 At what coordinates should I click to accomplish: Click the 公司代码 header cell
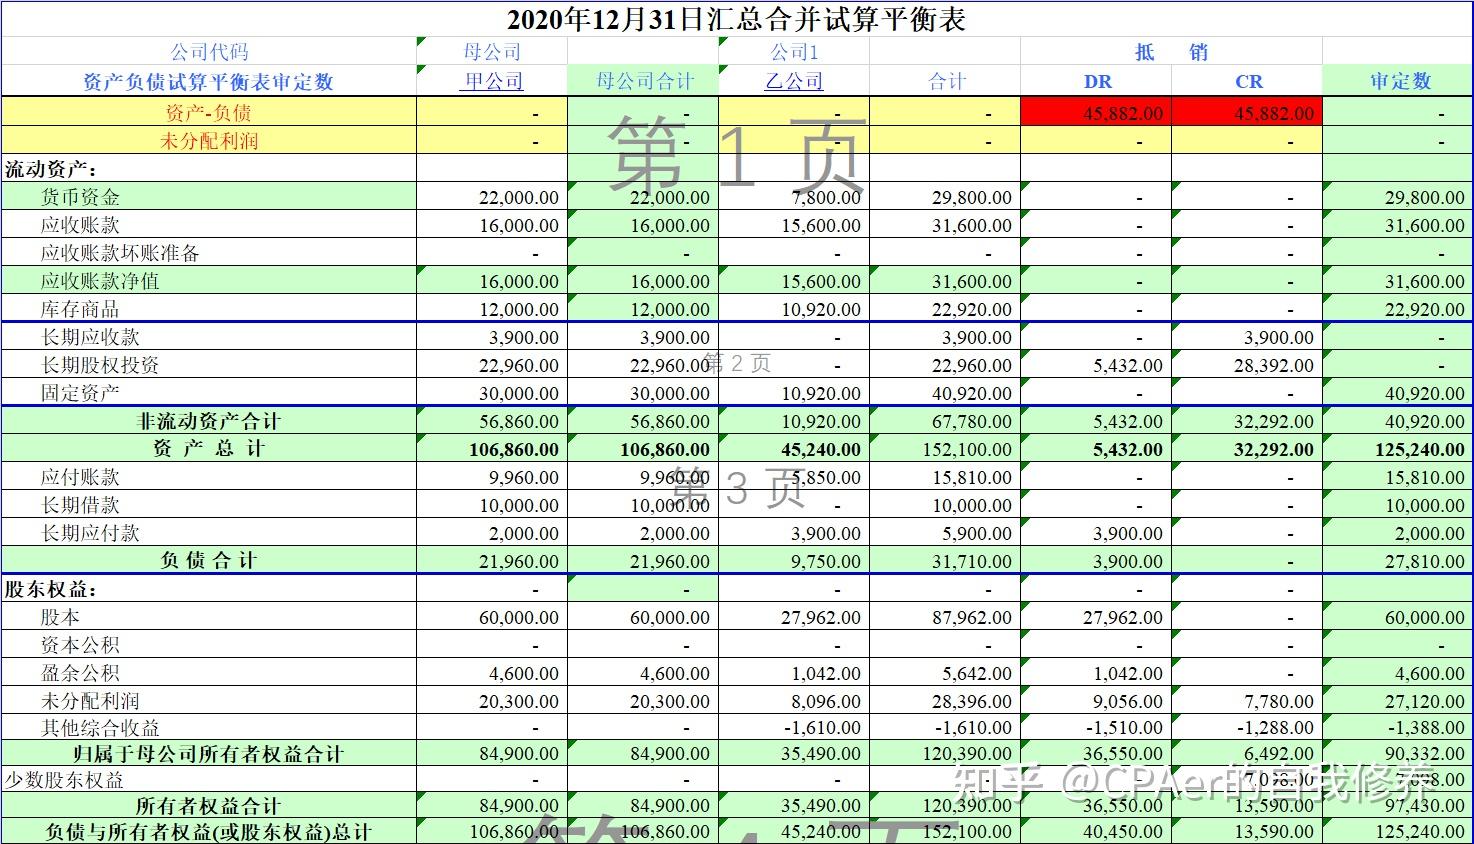coord(209,52)
